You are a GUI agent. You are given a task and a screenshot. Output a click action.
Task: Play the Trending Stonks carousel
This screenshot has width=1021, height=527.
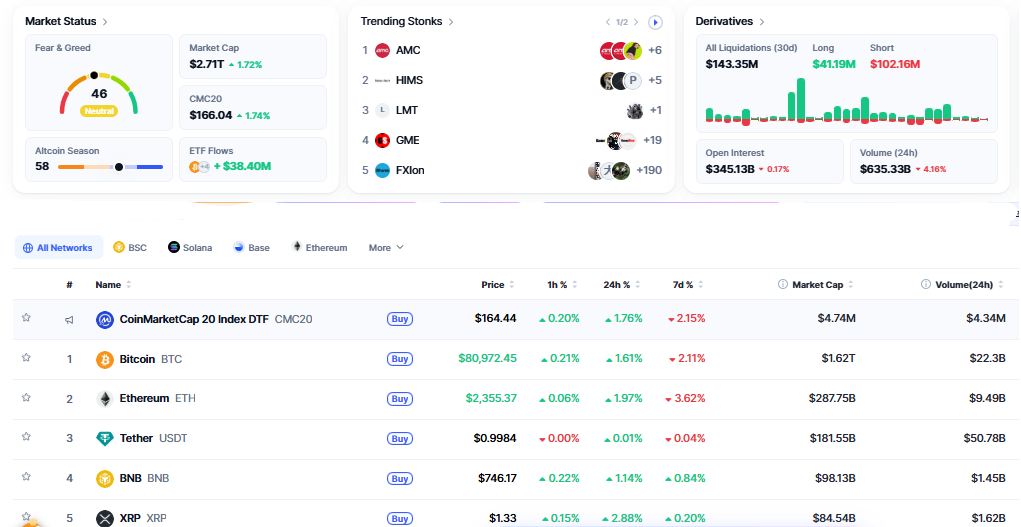point(655,22)
